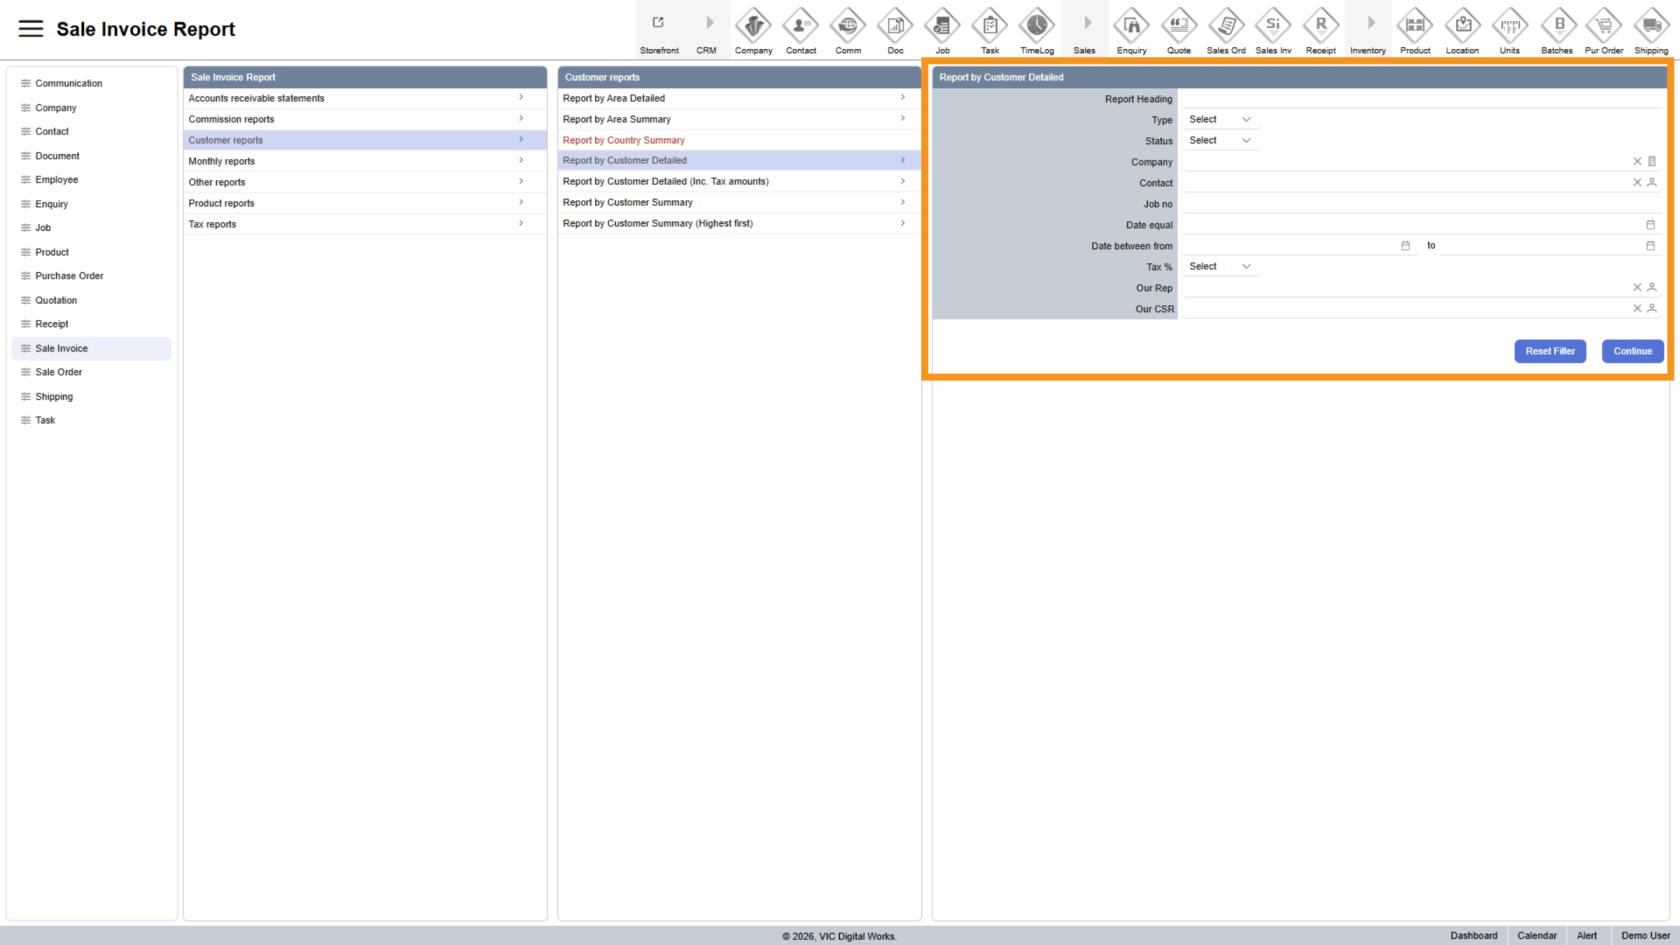
Task: Expand the Inventory toolbar group arrow
Action: coord(1371,23)
